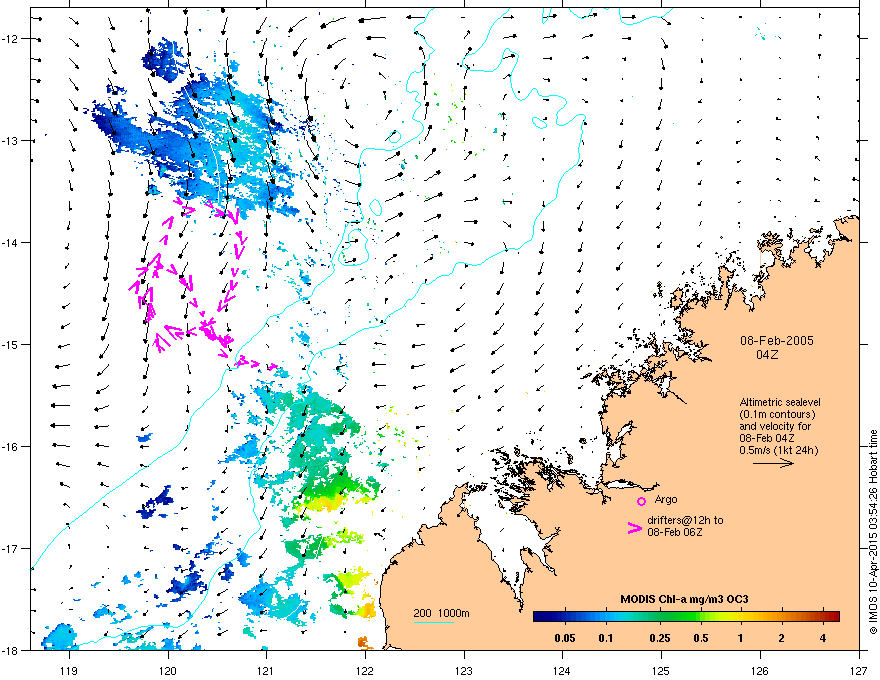The width and height of the screenshot is (880, 680).
Task: Click the colorbar value label 0.05
Action: tap(565, 638)
